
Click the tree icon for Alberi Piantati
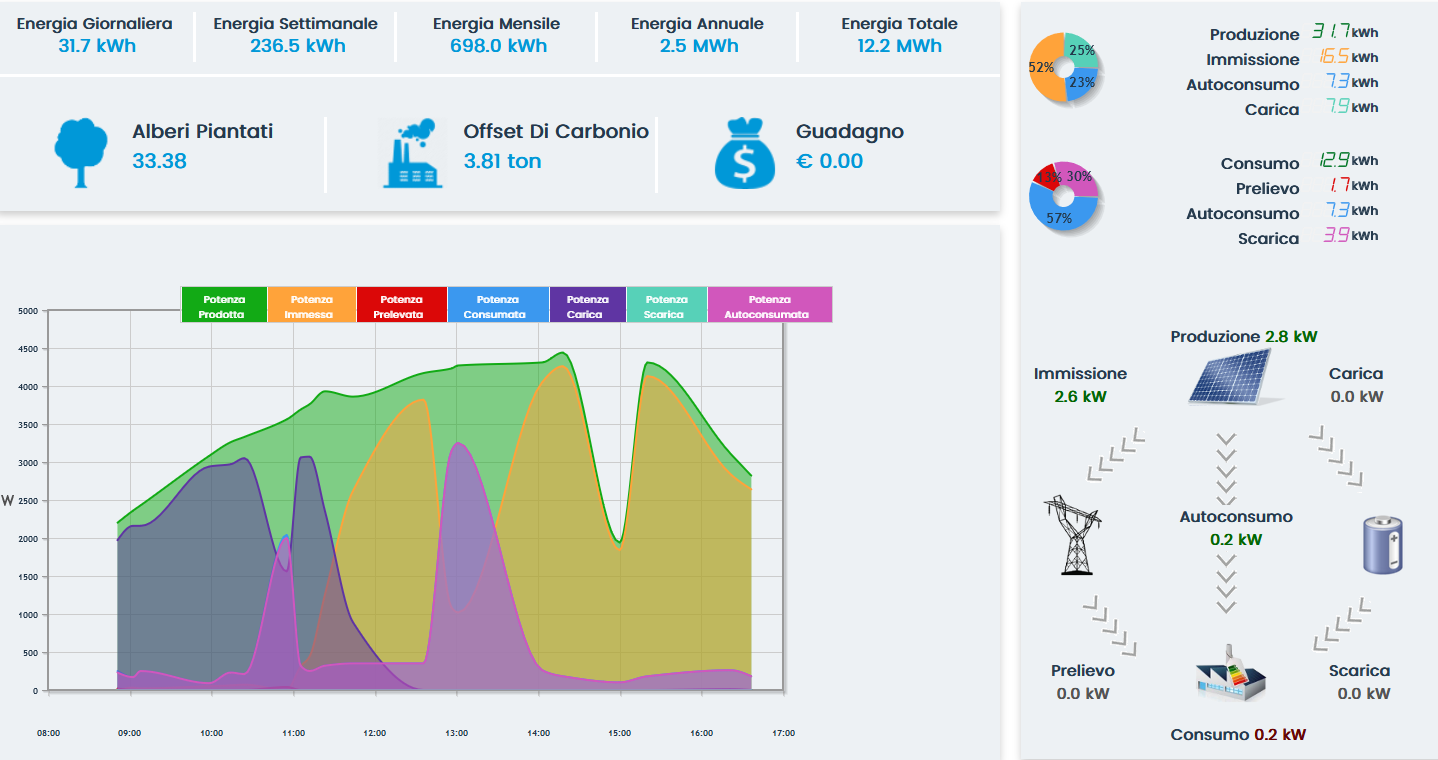coord(80,153)
